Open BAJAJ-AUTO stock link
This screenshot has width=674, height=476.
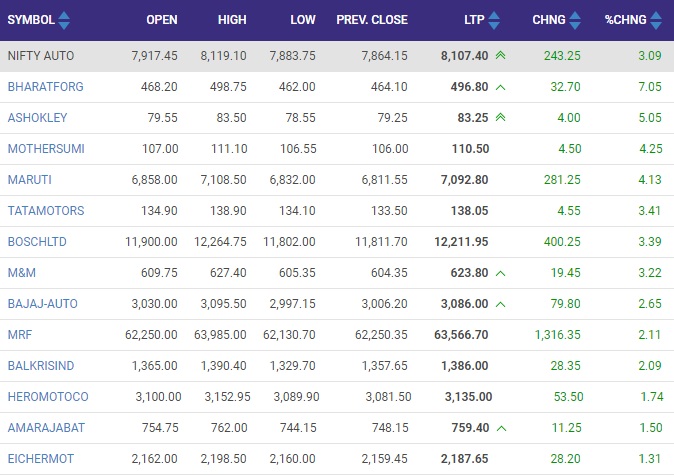tap(43, 304)
